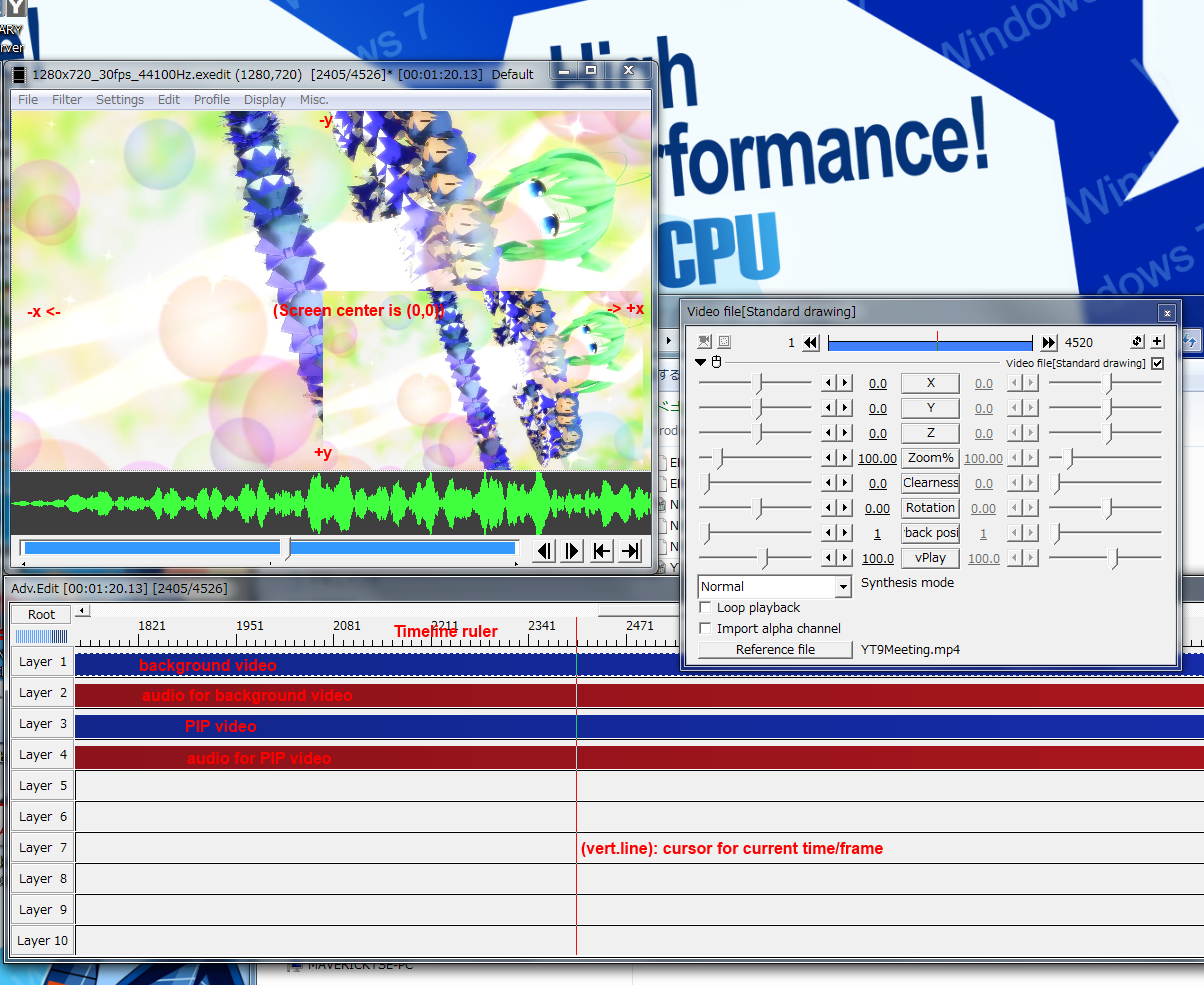Toggle visibility of Layer 1

coord(42,662)
